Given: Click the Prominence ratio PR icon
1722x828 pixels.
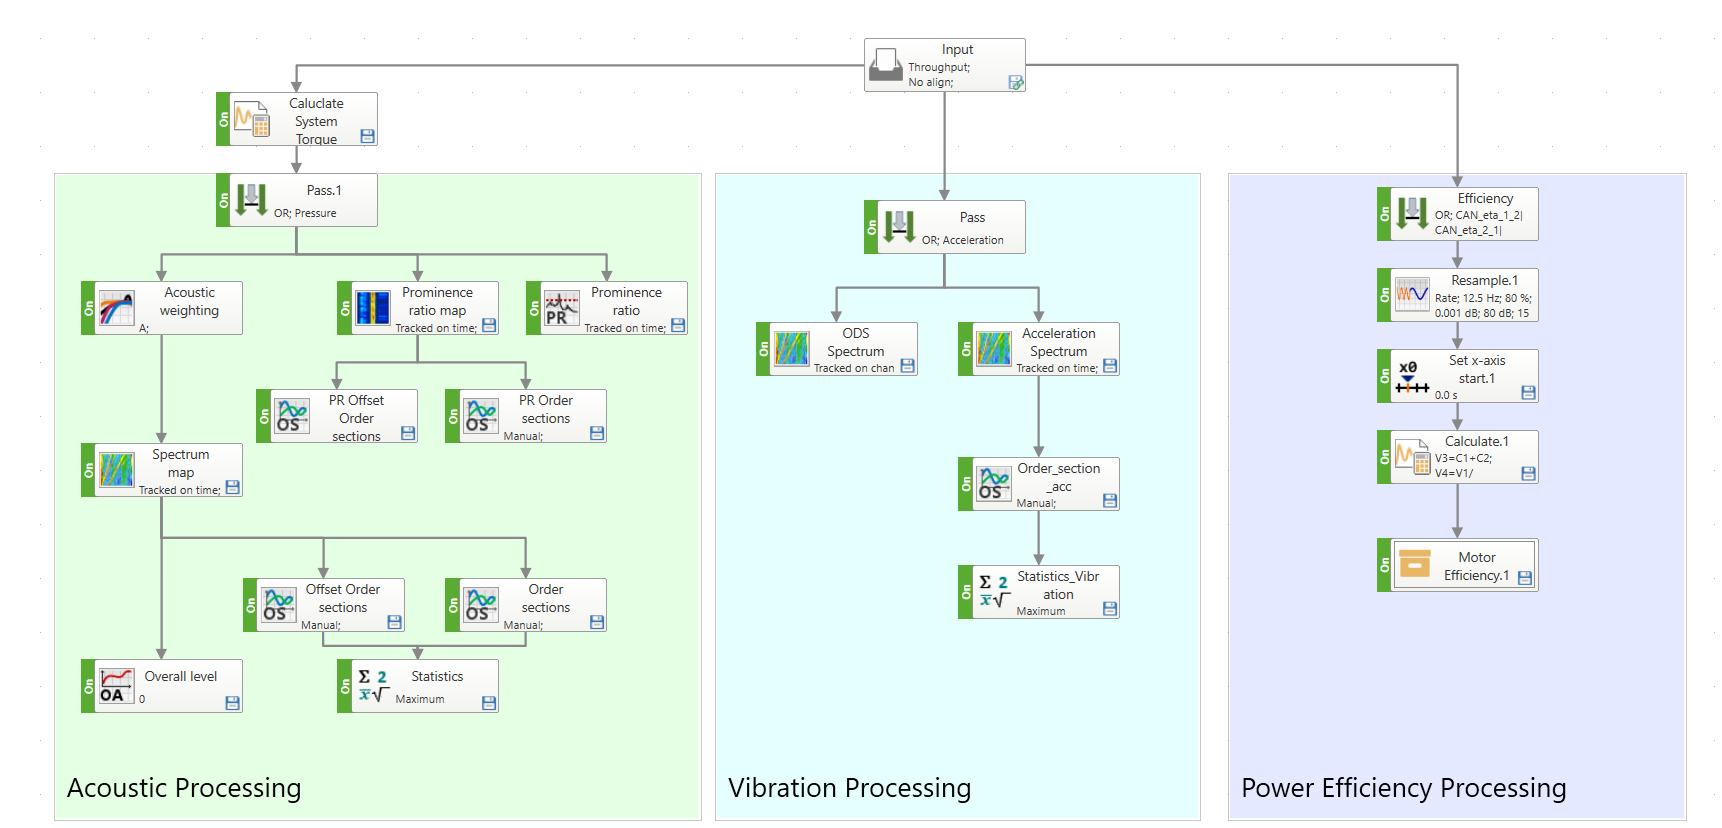Looking at the screenshot, I should tap(562, 308).
